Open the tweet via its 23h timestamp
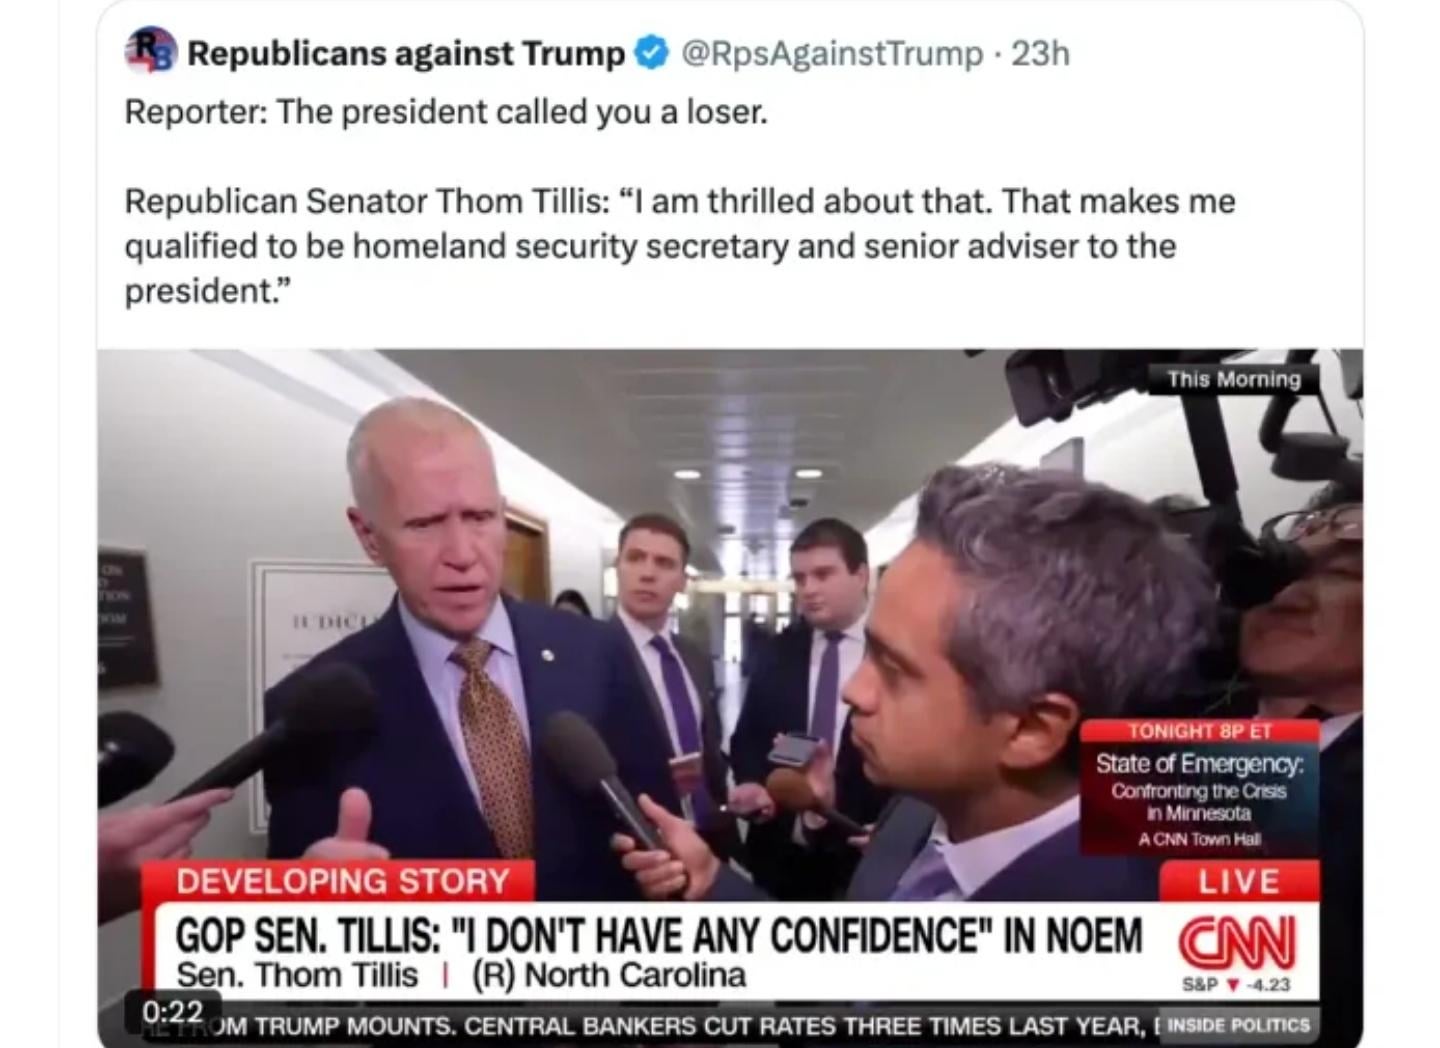1440x1048 pixels. point(1040,53)
